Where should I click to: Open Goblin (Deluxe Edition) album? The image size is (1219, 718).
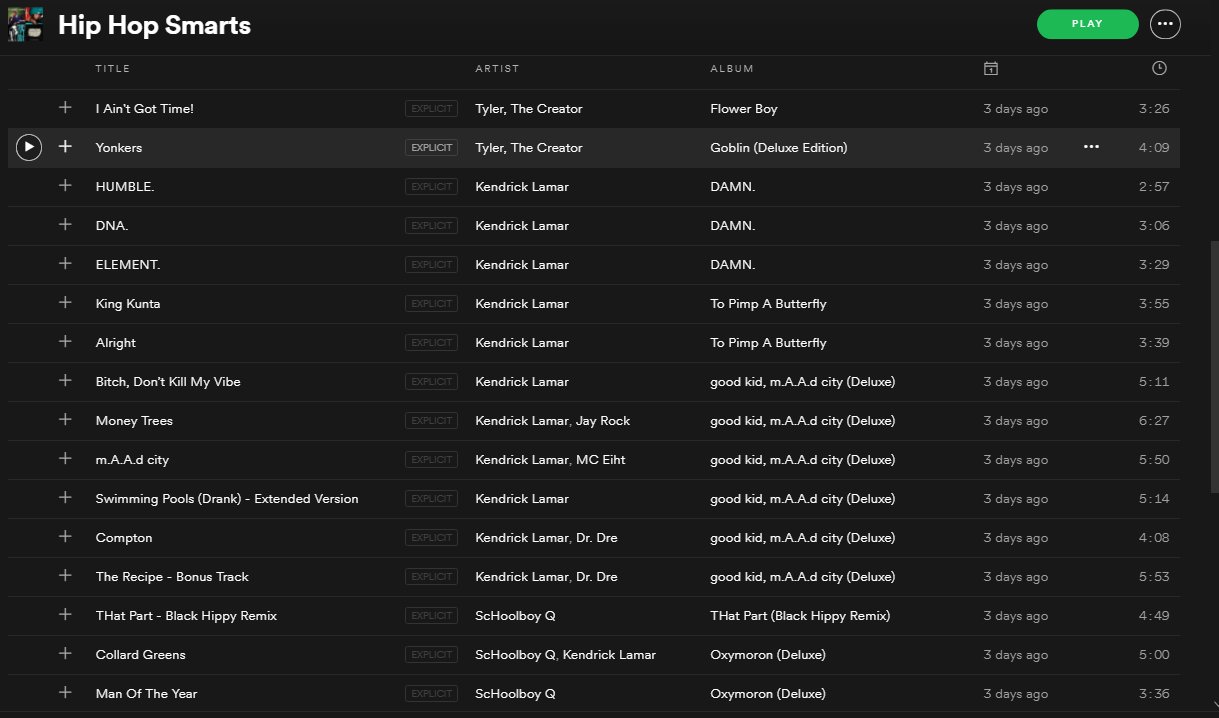point(778,148)
